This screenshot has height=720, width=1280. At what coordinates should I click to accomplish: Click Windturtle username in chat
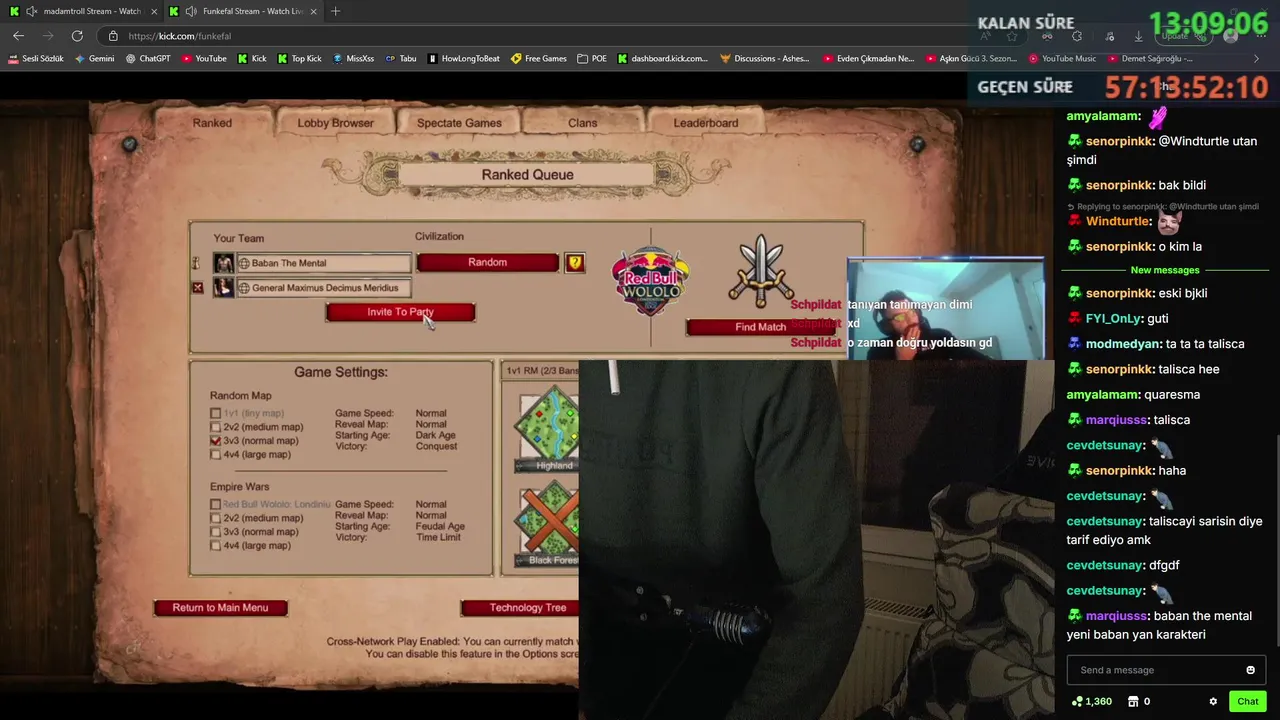1118,222
